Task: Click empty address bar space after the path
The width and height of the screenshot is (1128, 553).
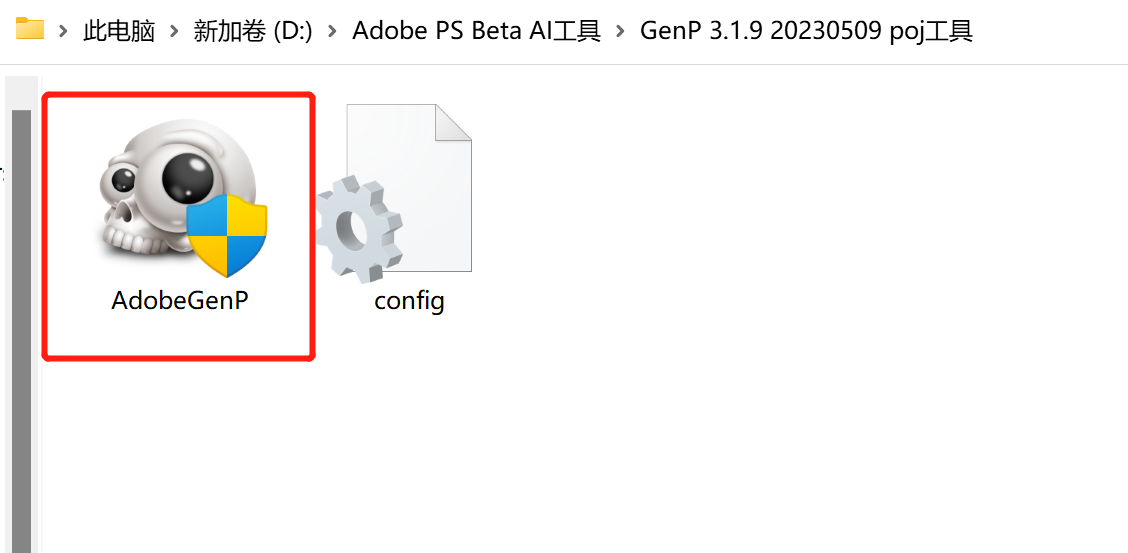Action: (1050, 31)
